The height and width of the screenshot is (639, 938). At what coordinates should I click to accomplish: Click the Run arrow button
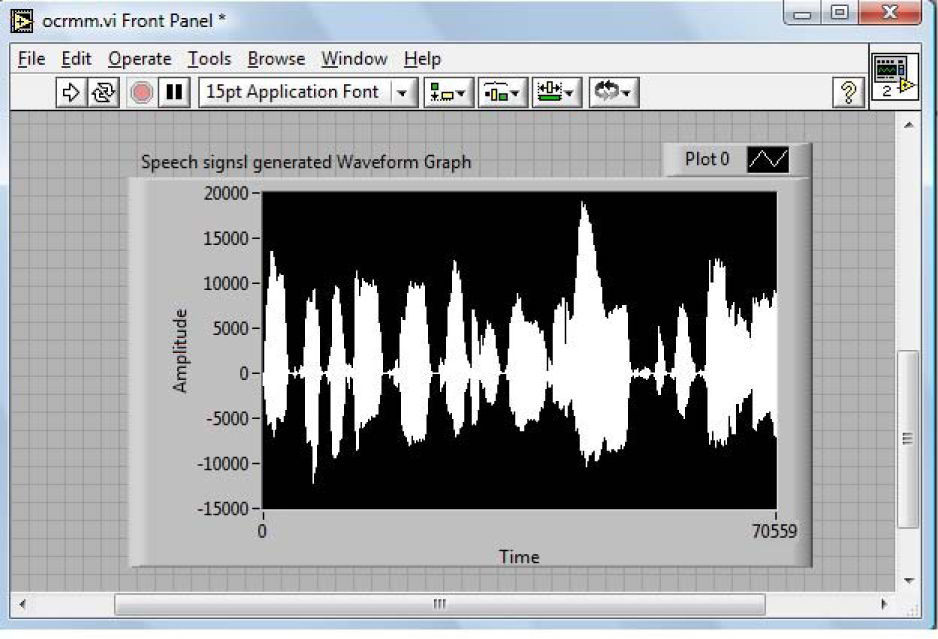(71, 93)
